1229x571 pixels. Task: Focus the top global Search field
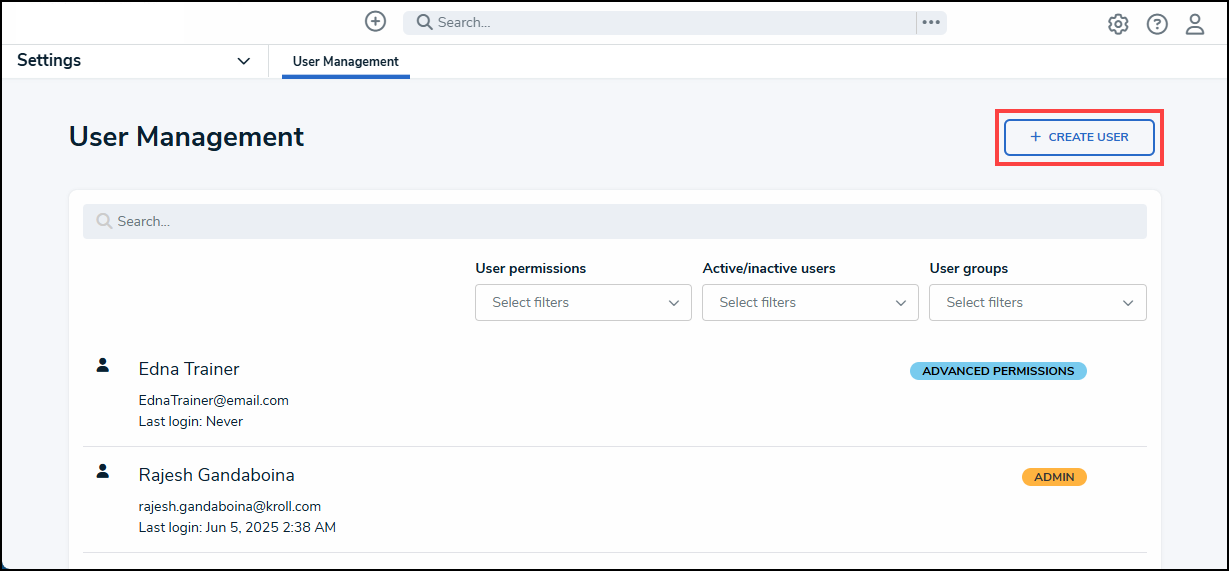tap(660, 22)
